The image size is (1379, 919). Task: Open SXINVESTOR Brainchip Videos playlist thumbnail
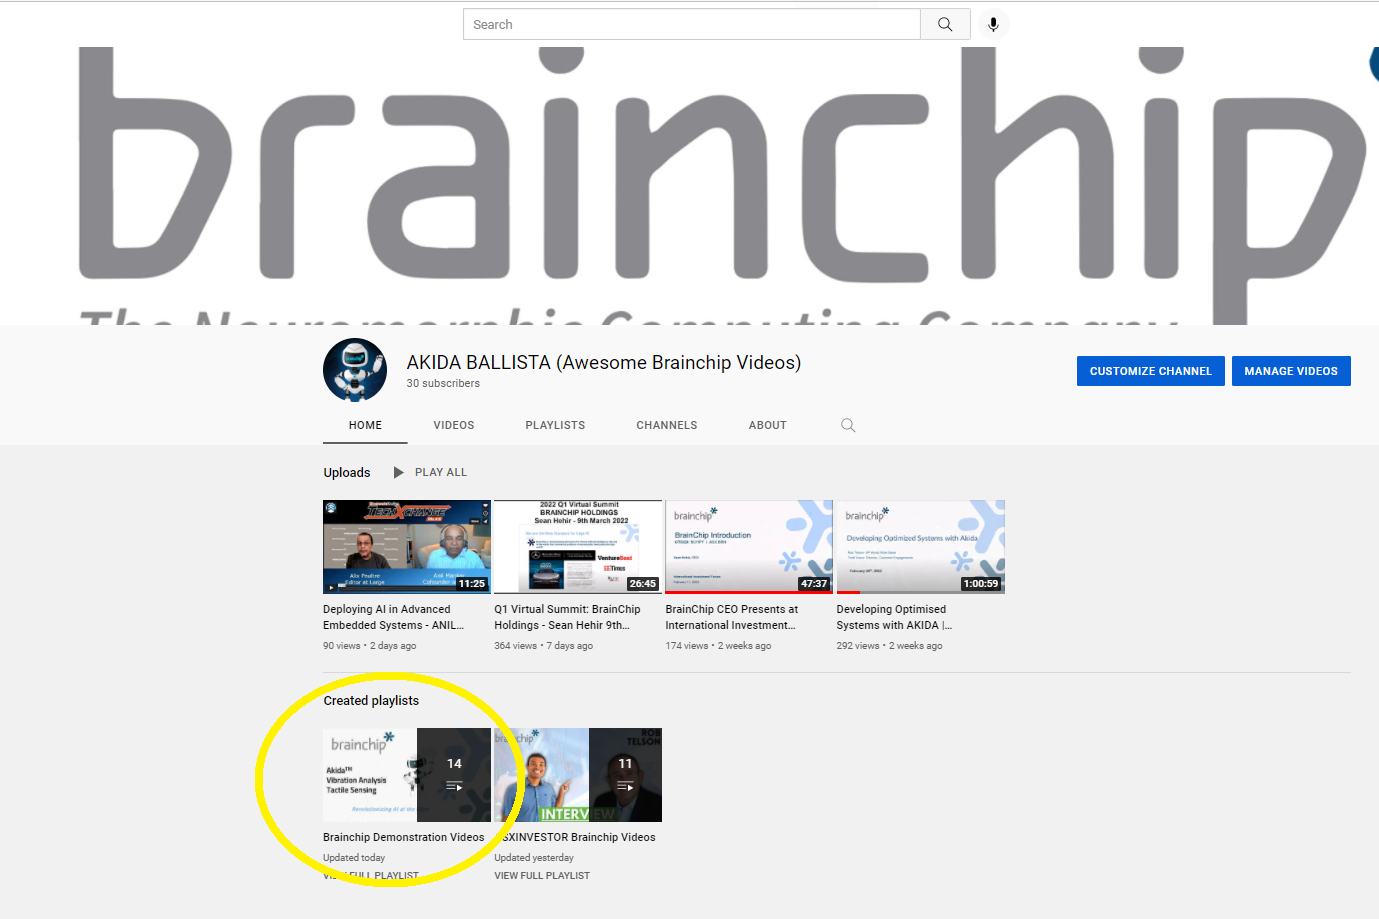[578, 775]
